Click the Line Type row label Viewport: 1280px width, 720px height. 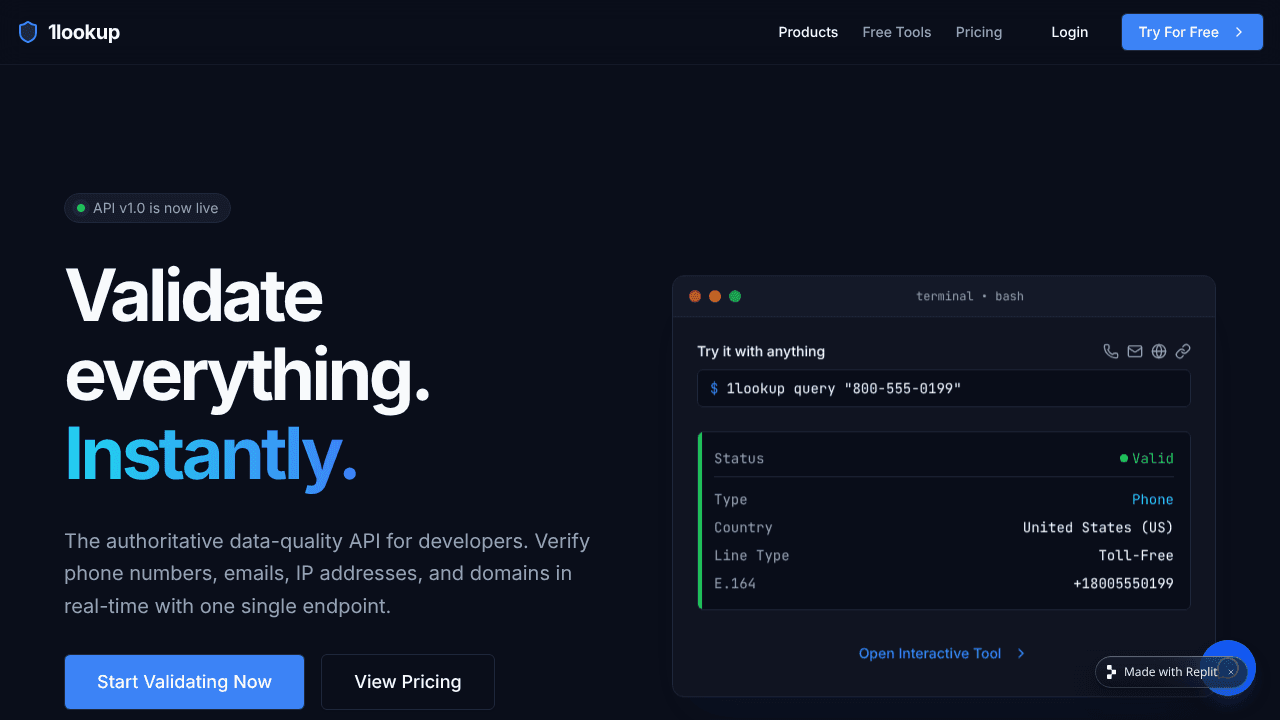pyautogui.click(x=752, y=555)
